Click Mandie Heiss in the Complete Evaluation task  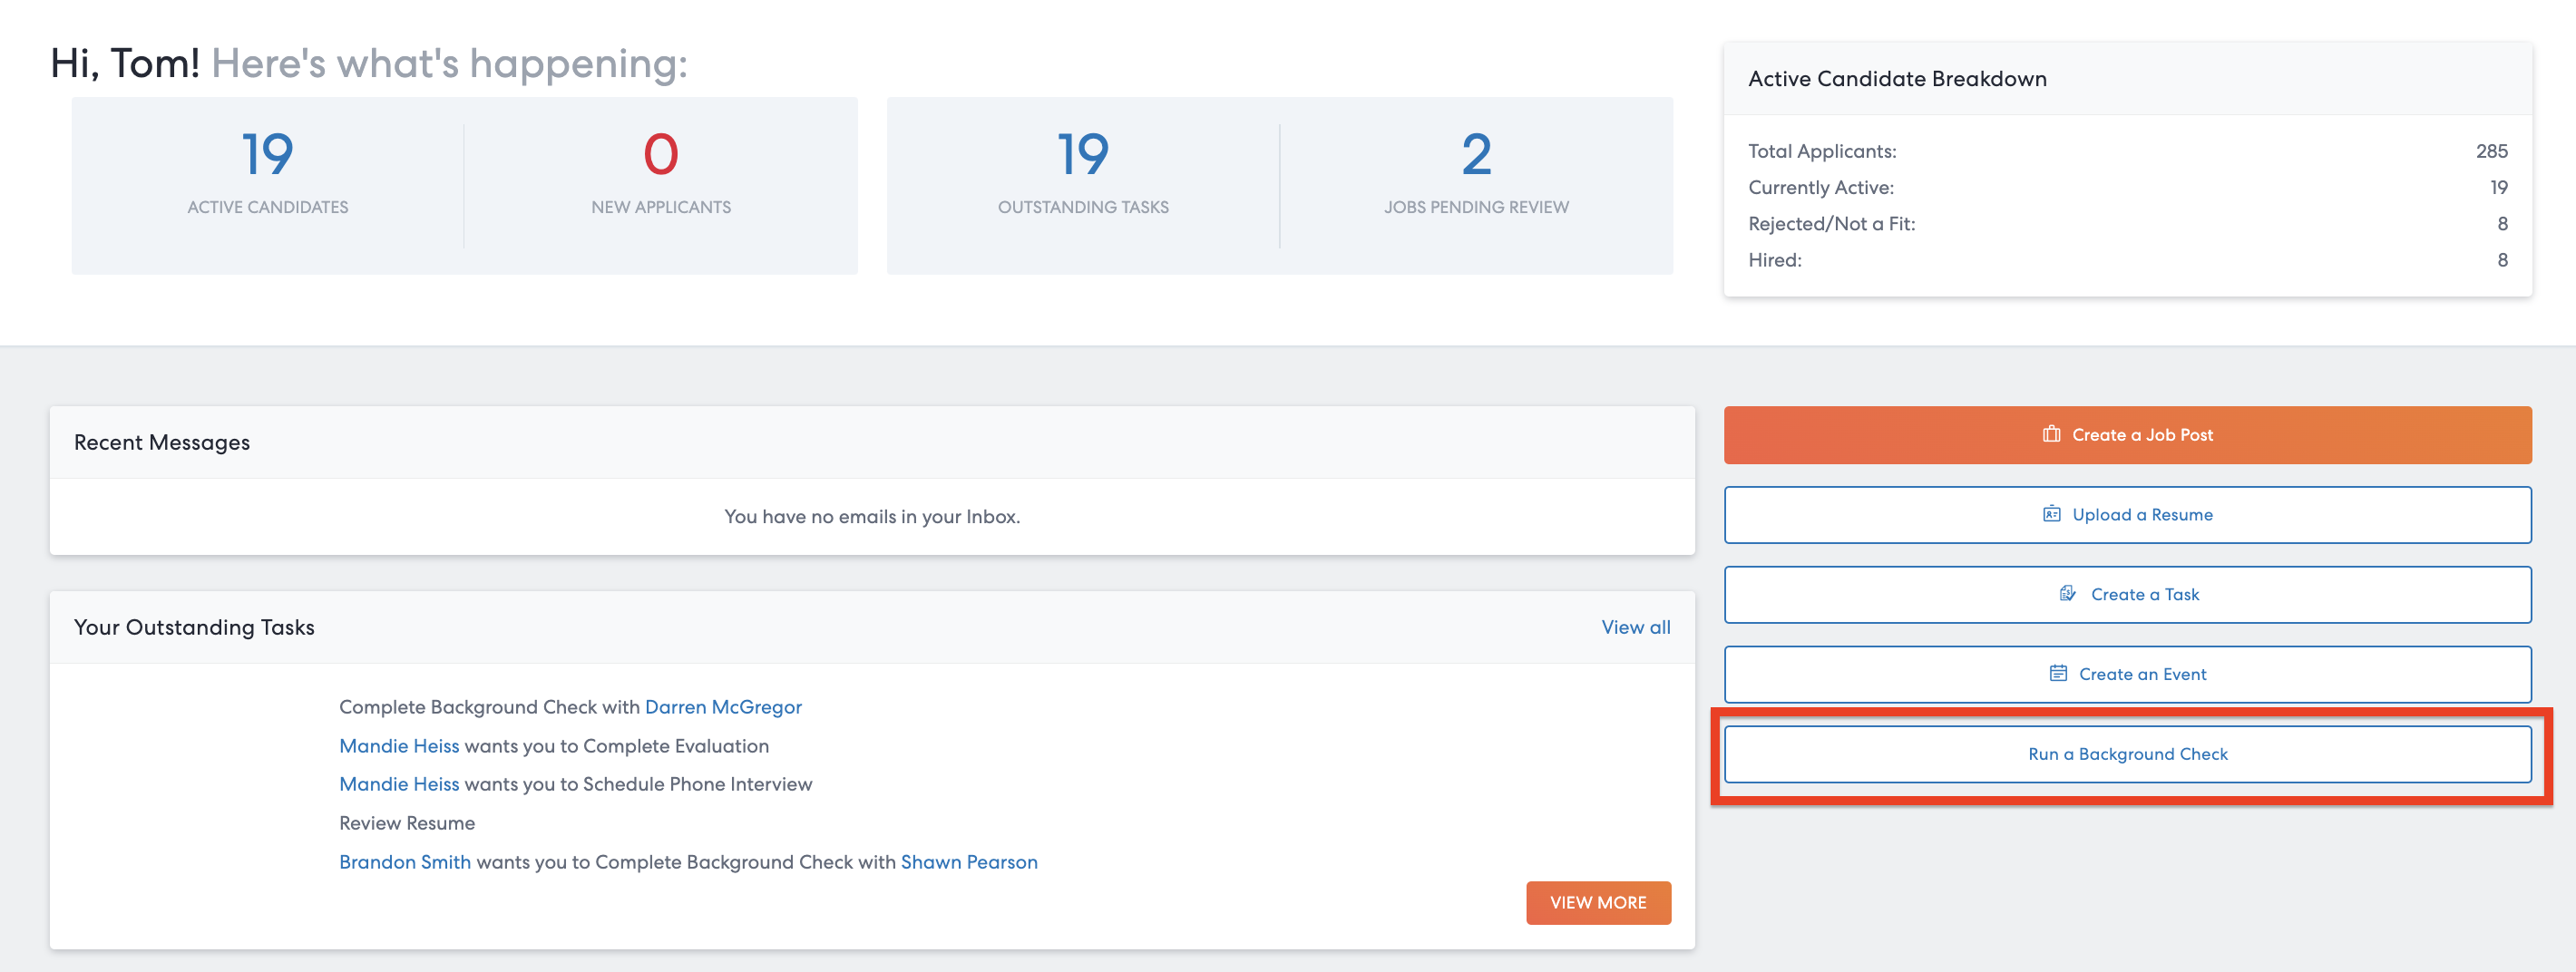pyautogui.click(x=399, y=746)
